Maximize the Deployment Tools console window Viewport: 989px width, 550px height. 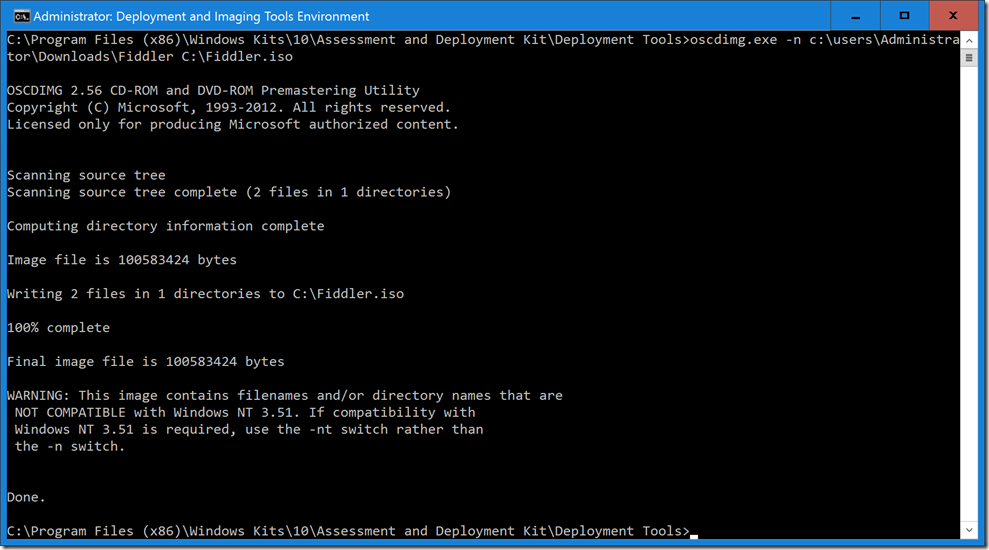click(904, 16)
